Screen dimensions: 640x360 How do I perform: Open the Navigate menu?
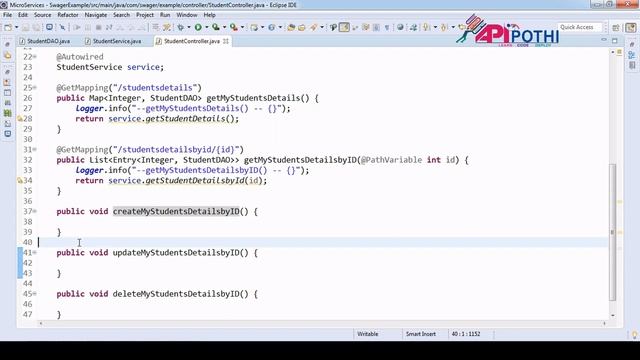(96, 15)
